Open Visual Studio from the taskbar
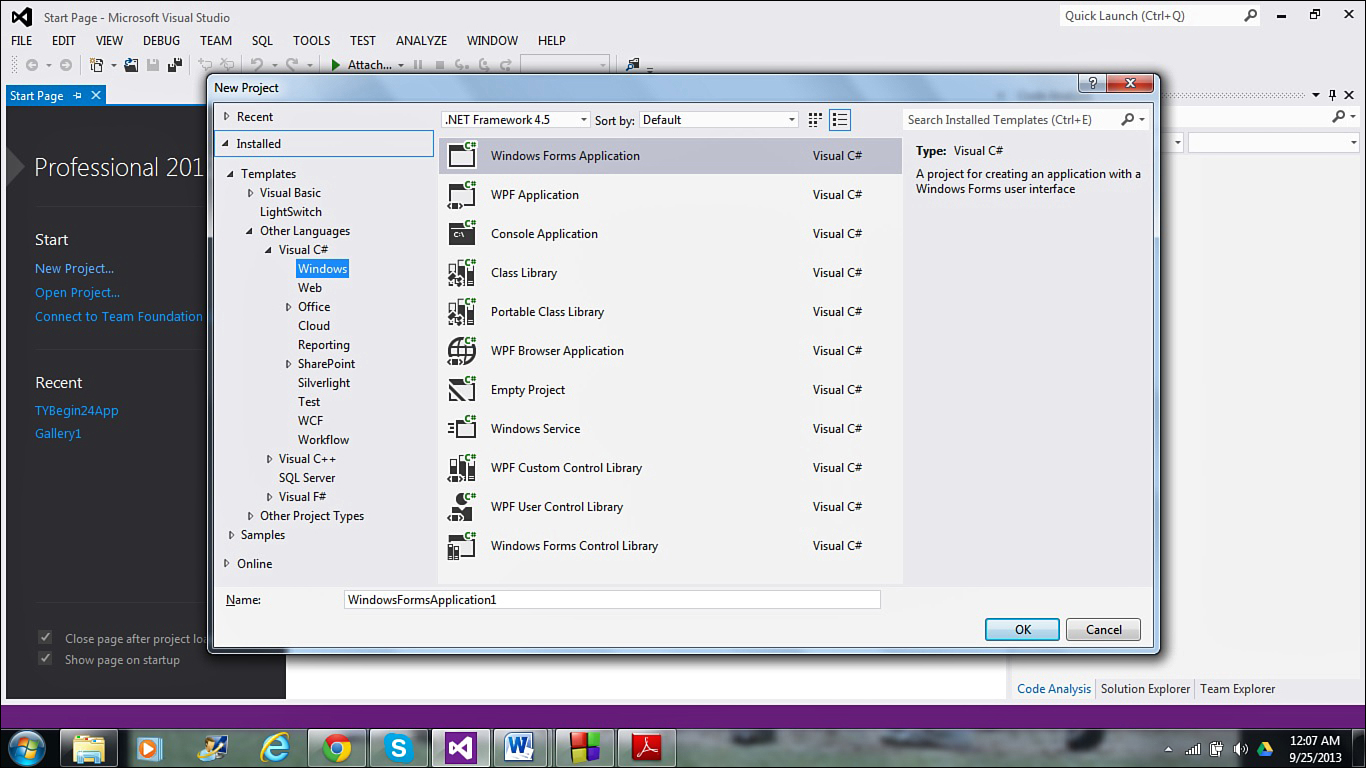 [461, 748]
